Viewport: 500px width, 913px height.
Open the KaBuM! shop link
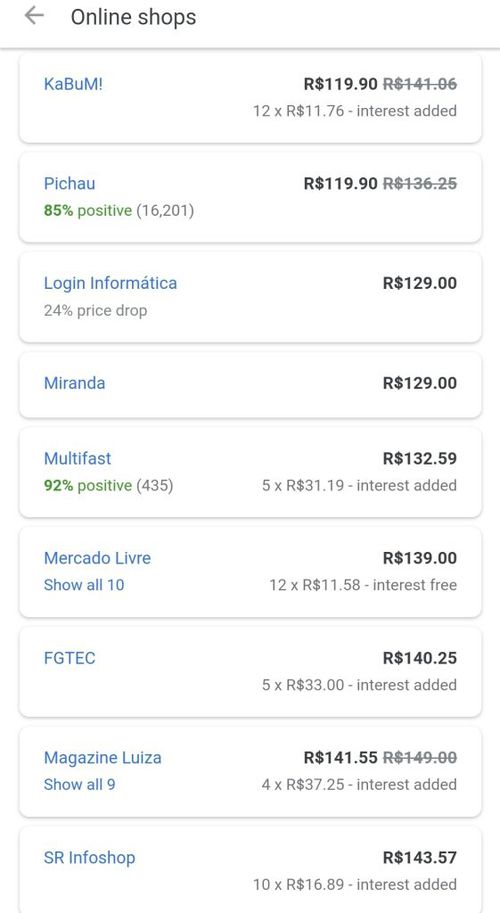click(73, 84)
